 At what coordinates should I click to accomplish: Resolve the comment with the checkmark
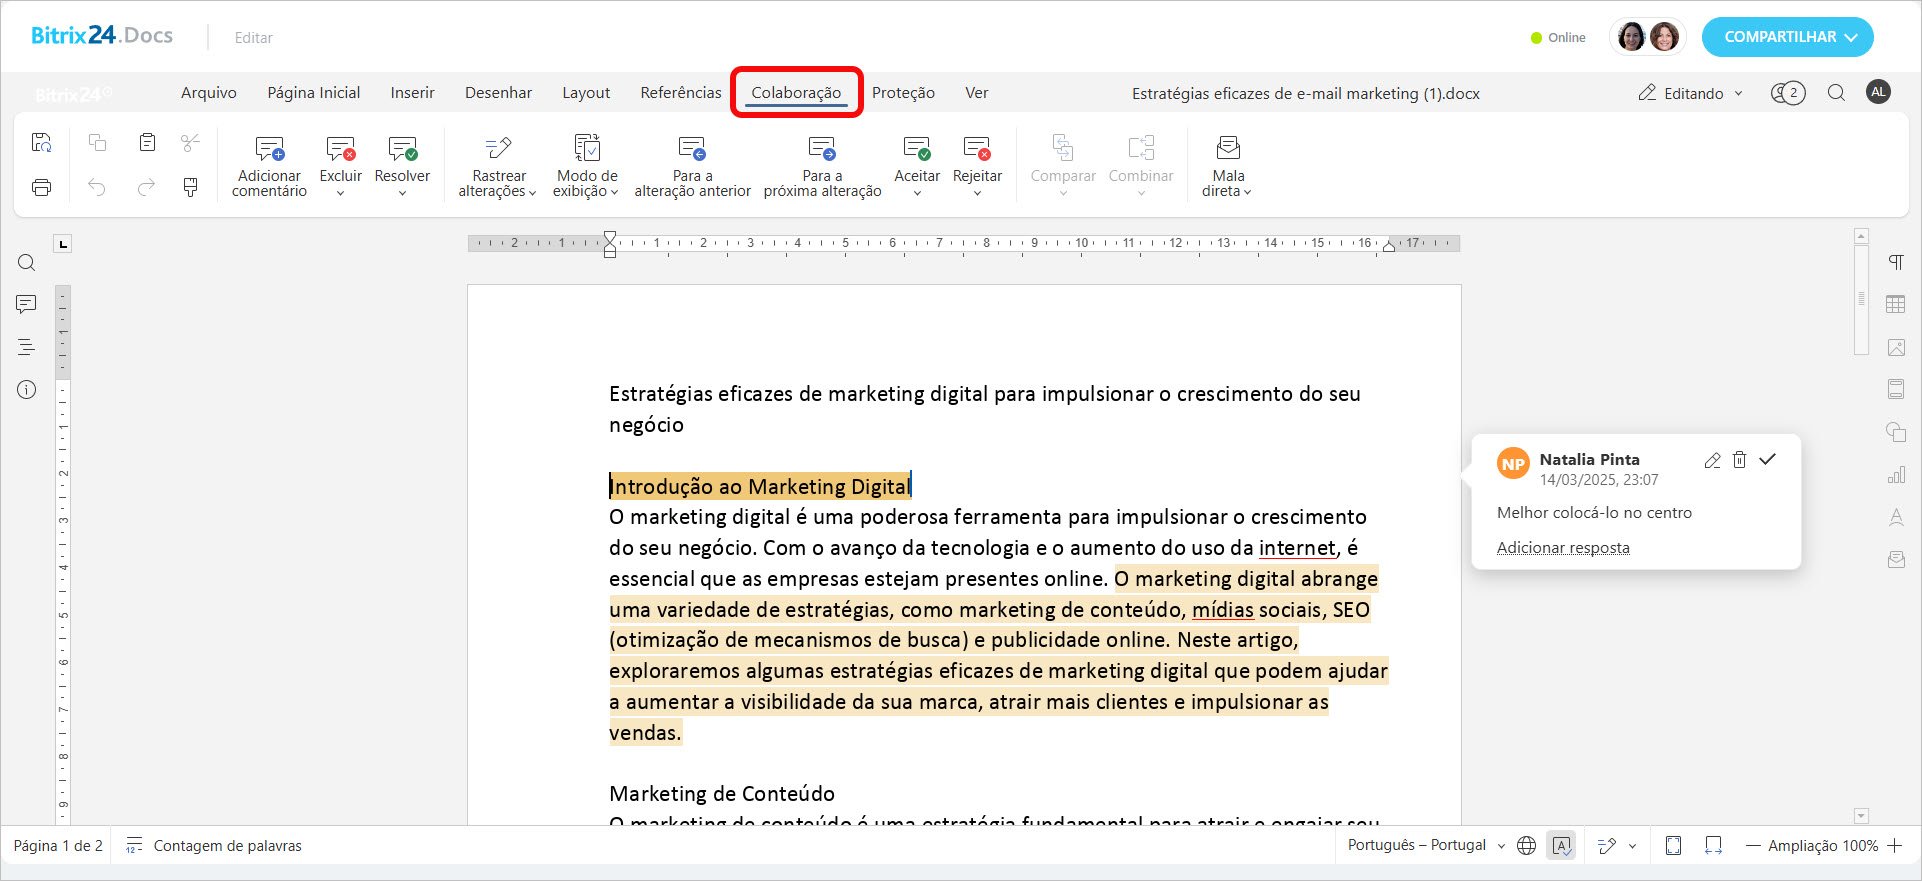tap(1768, 460)
